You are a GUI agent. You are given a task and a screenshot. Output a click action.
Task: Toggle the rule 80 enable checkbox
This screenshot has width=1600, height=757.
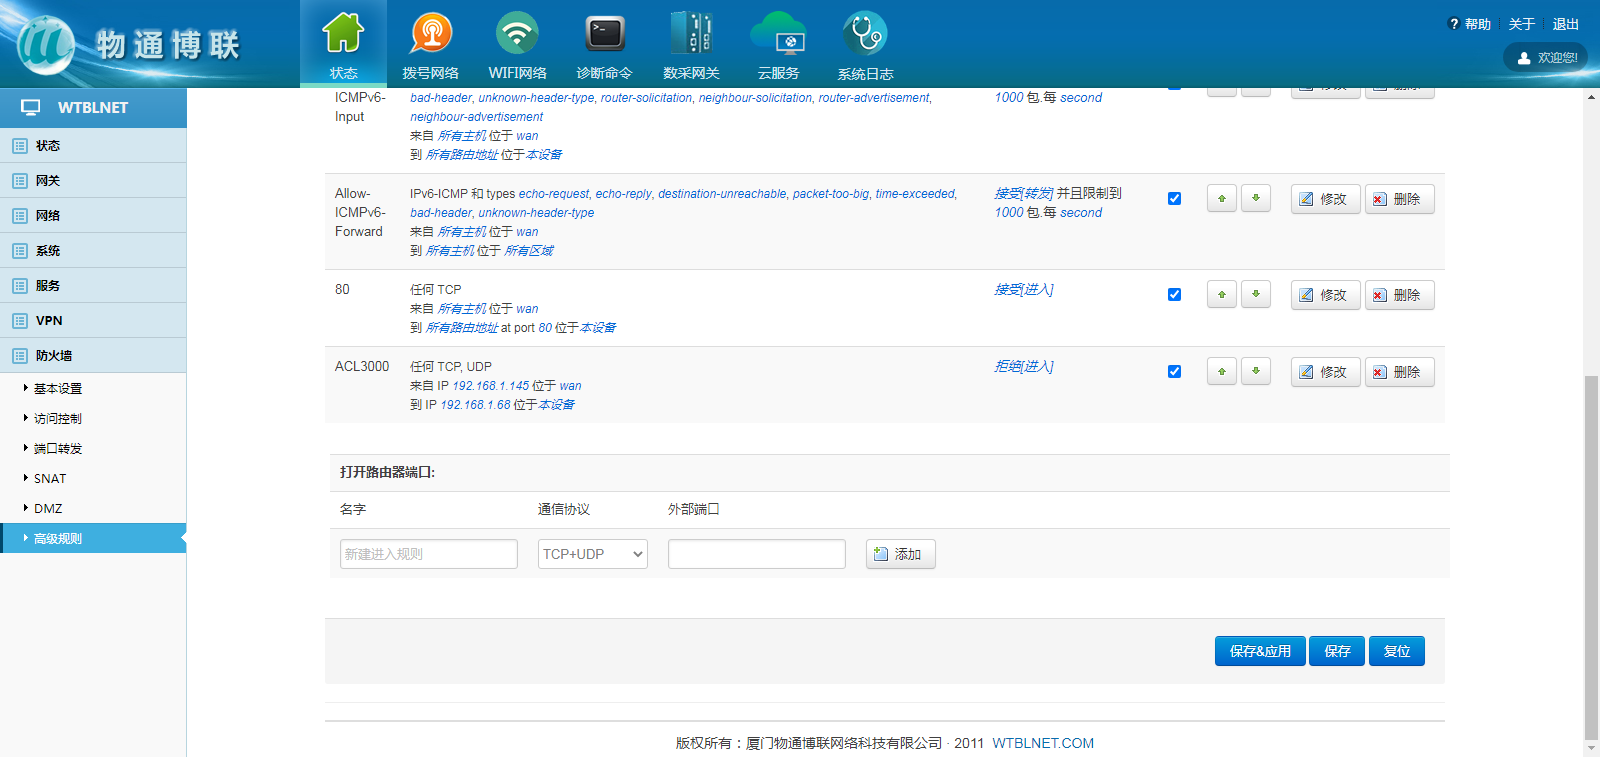[1174, 294]
